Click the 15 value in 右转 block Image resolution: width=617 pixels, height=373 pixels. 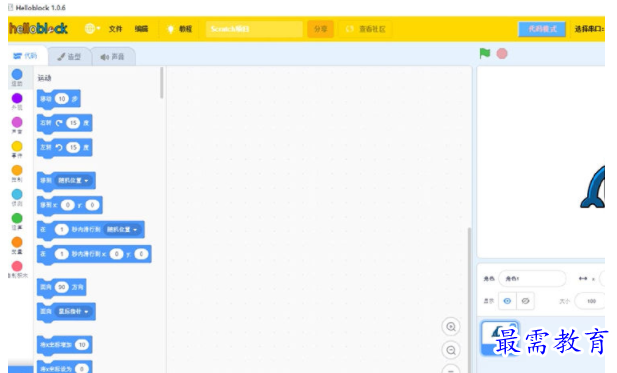click(73, 123)
